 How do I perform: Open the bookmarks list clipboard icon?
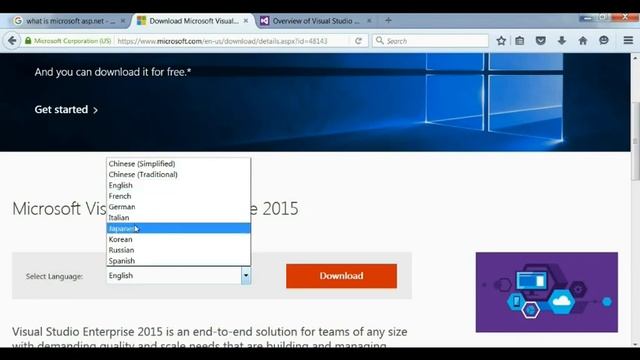[x=520, y=41]
